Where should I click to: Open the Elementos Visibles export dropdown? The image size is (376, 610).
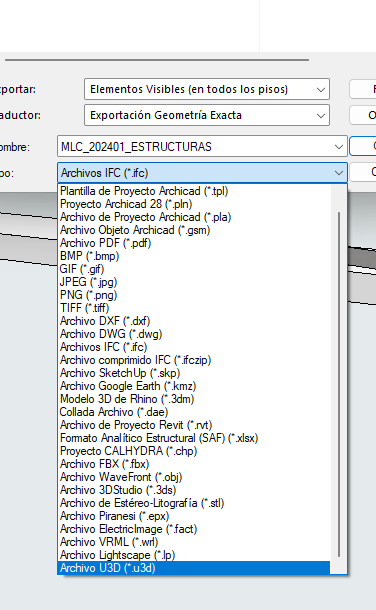click(206, 89)
